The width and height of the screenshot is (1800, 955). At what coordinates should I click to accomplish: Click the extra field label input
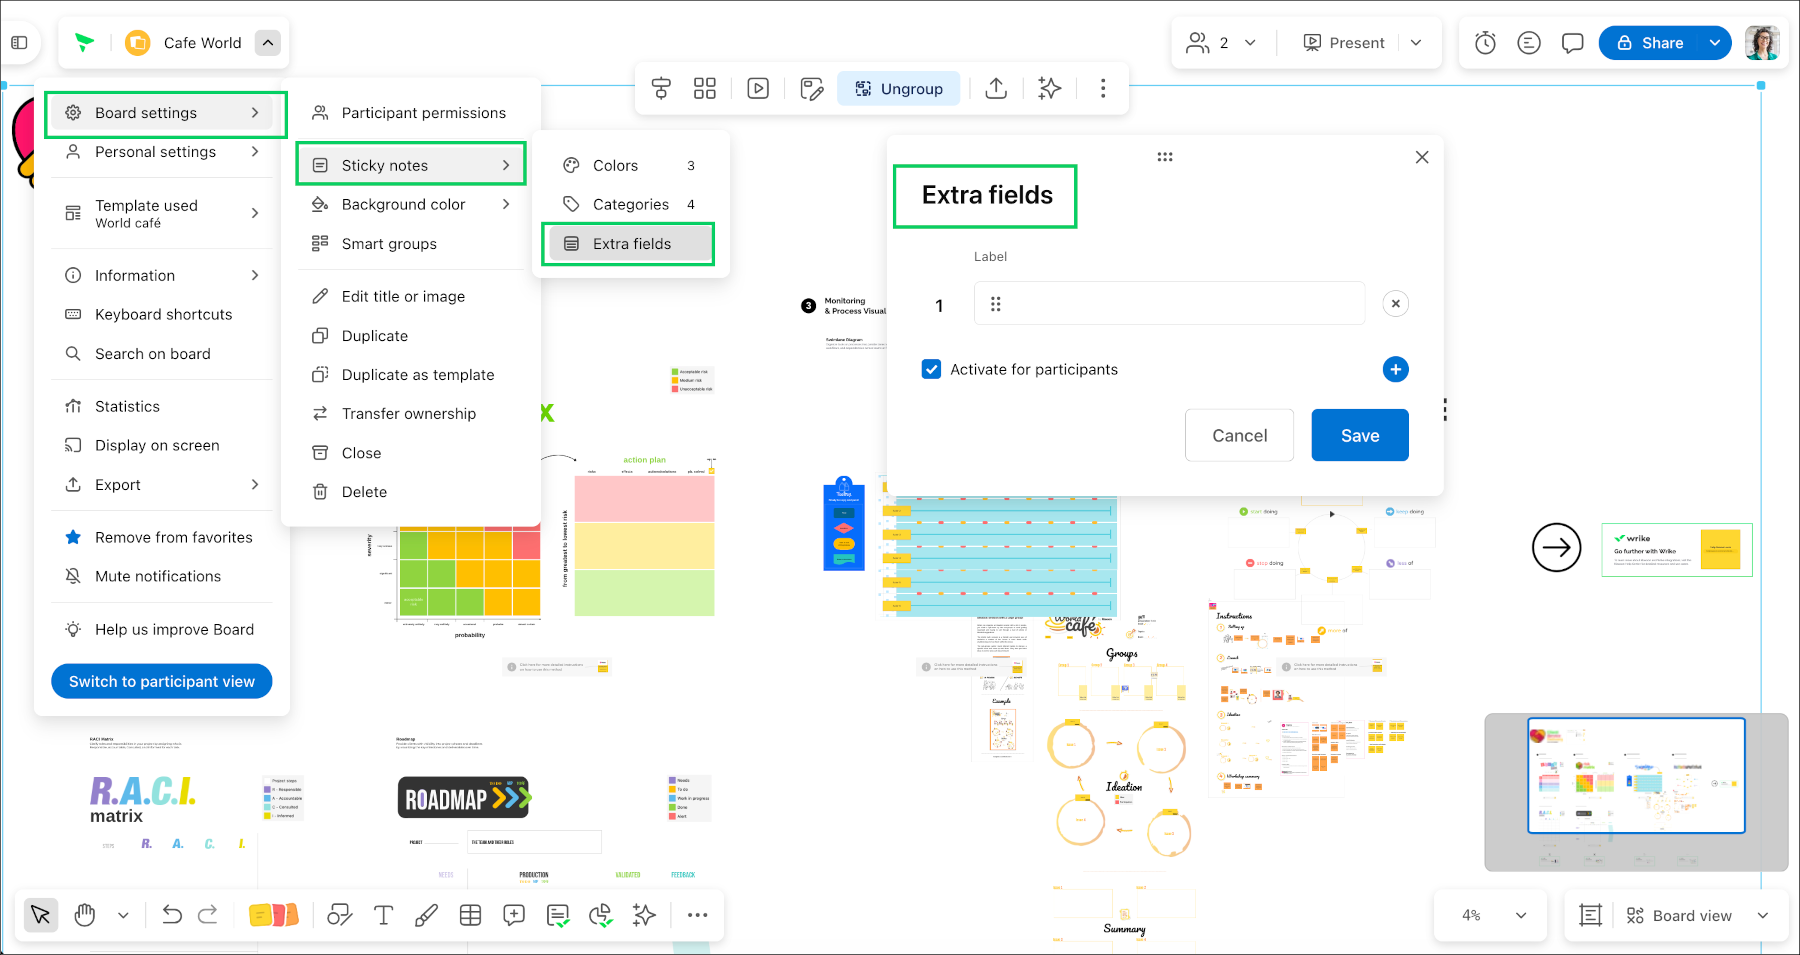[x=1169, y=303]
